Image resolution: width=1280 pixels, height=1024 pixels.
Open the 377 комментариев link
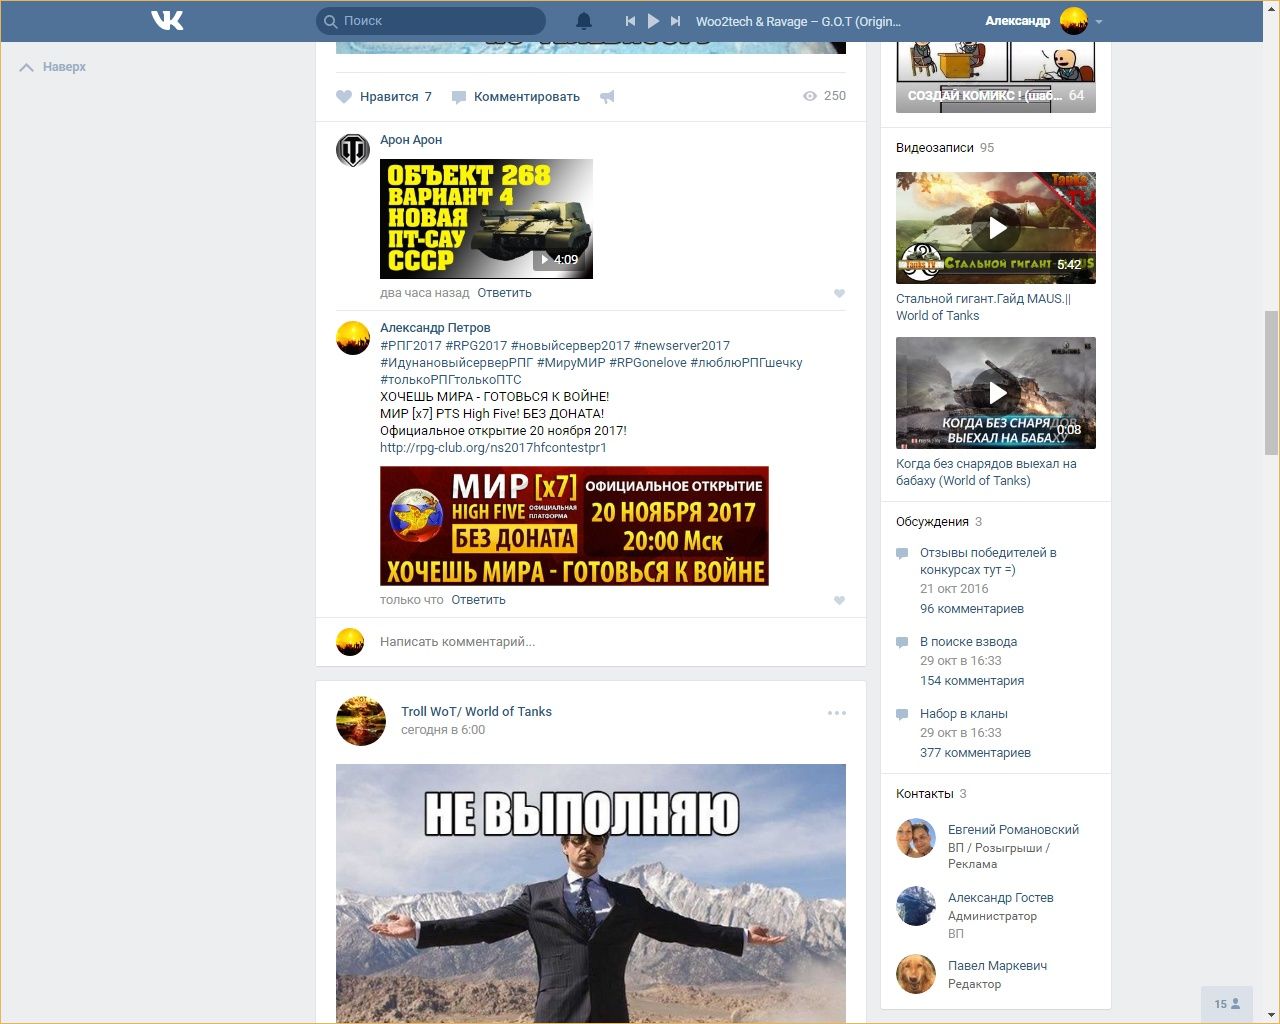(975, 753)
